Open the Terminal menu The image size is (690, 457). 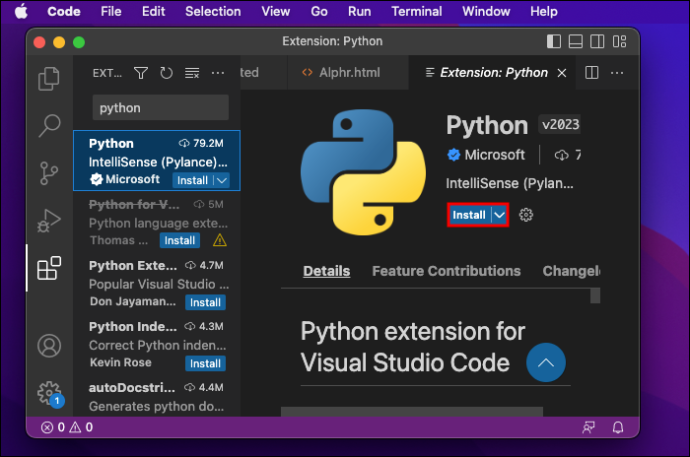[x=417, y=11]
